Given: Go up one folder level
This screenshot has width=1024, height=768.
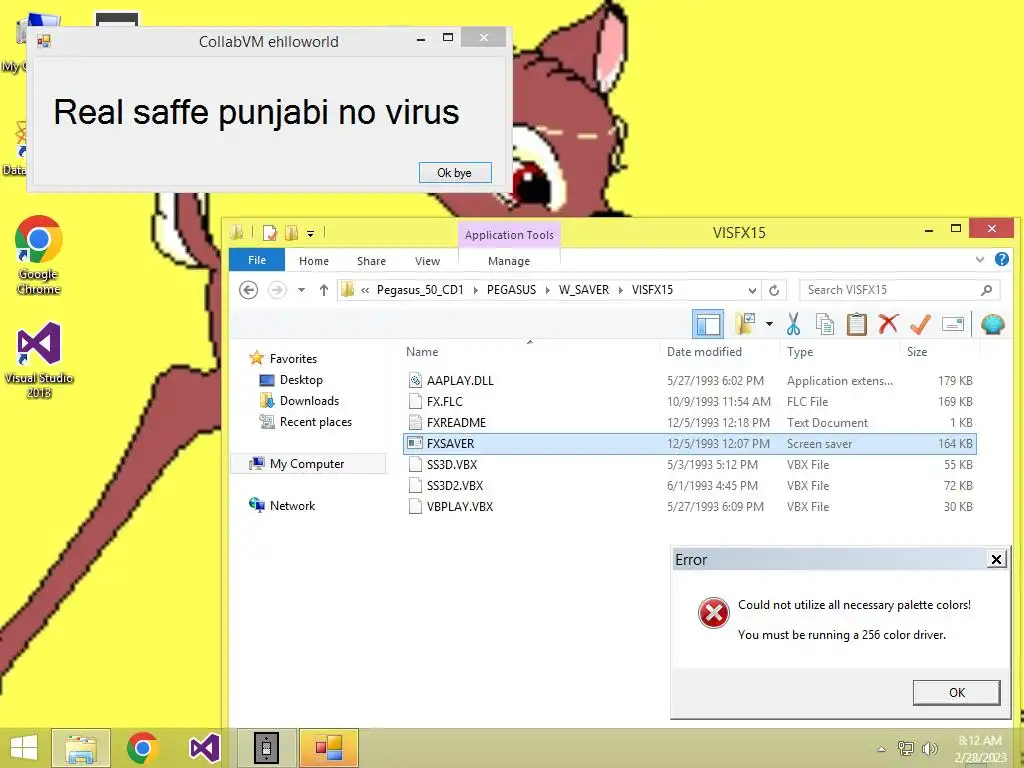Looking at the screenshot, I should click(323, 290).
